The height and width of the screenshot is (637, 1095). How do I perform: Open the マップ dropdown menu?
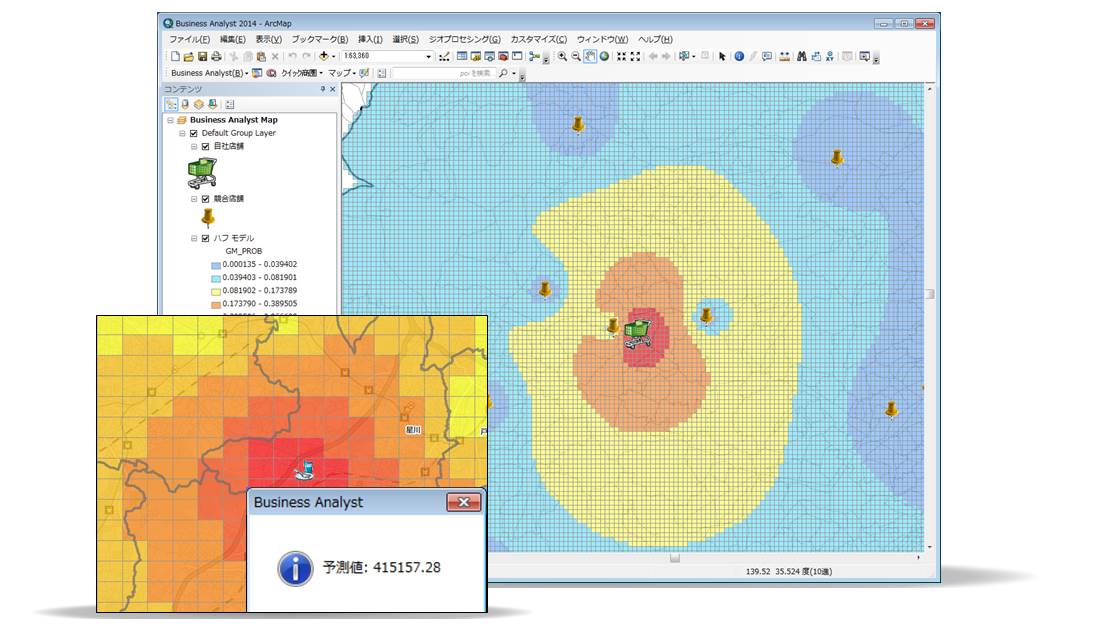(x=342, y=73)
